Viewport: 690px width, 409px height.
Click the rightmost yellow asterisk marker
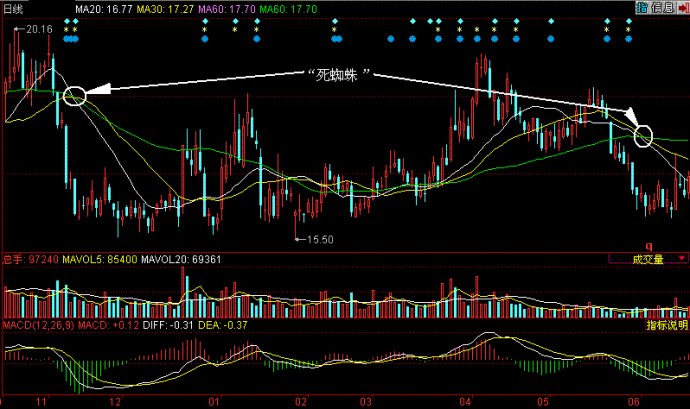click(x=628, y=30)
